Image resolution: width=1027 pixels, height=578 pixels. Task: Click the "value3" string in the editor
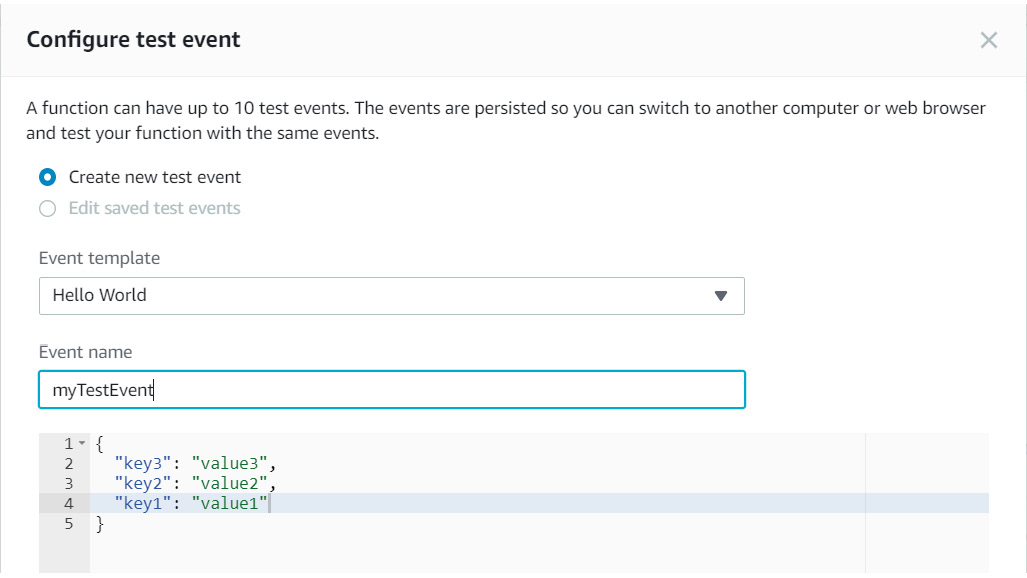click(231, 463)
